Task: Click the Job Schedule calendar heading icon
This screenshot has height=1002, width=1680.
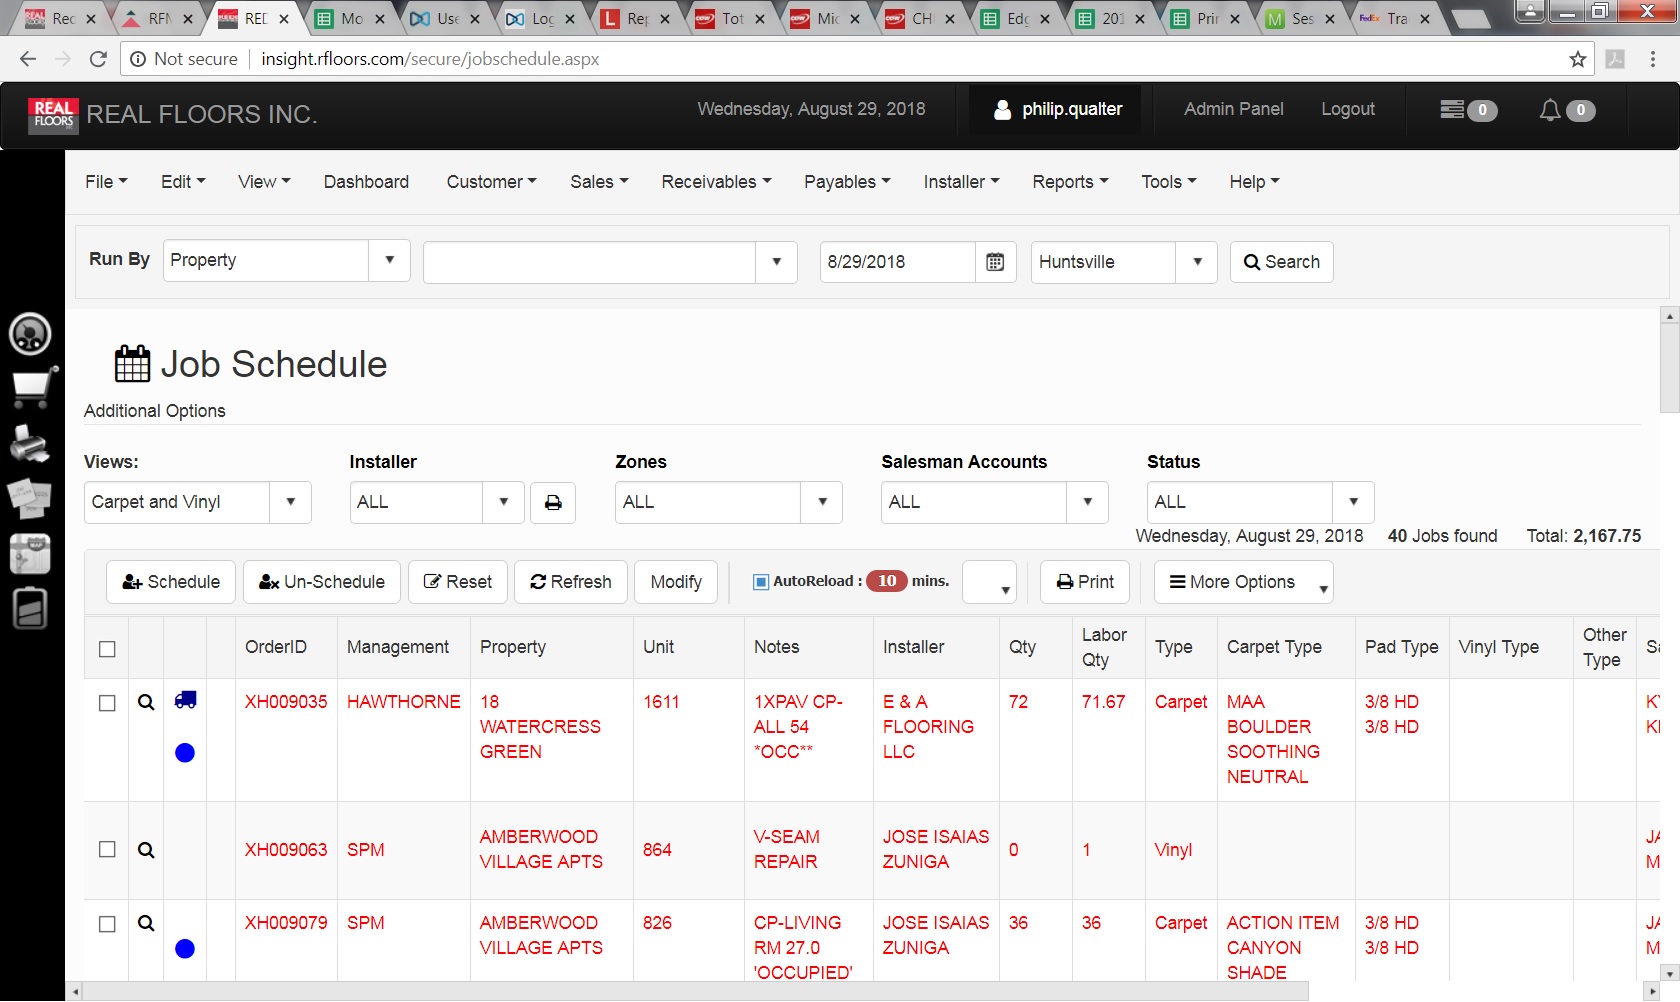Action: [x=132, y=364]
